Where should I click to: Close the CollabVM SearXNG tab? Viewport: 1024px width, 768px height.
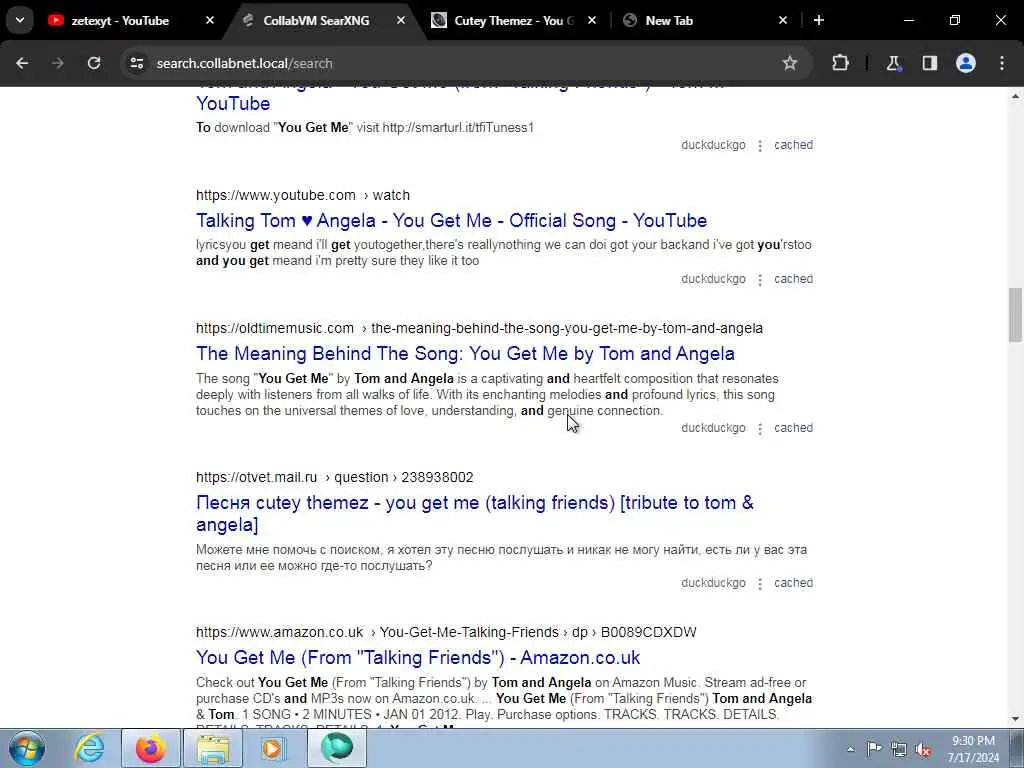tap(401, 21)
